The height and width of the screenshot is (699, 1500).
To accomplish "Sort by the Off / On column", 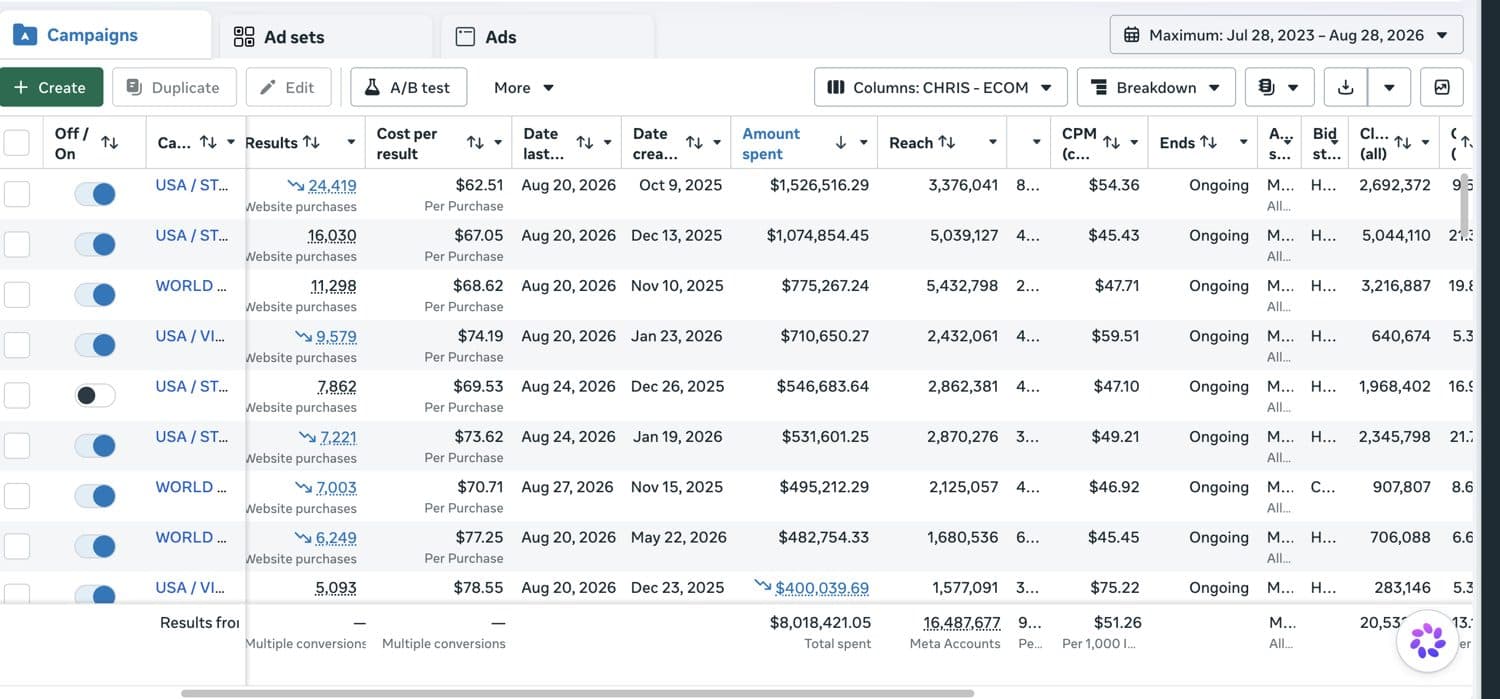I will (x=110, y=143).
